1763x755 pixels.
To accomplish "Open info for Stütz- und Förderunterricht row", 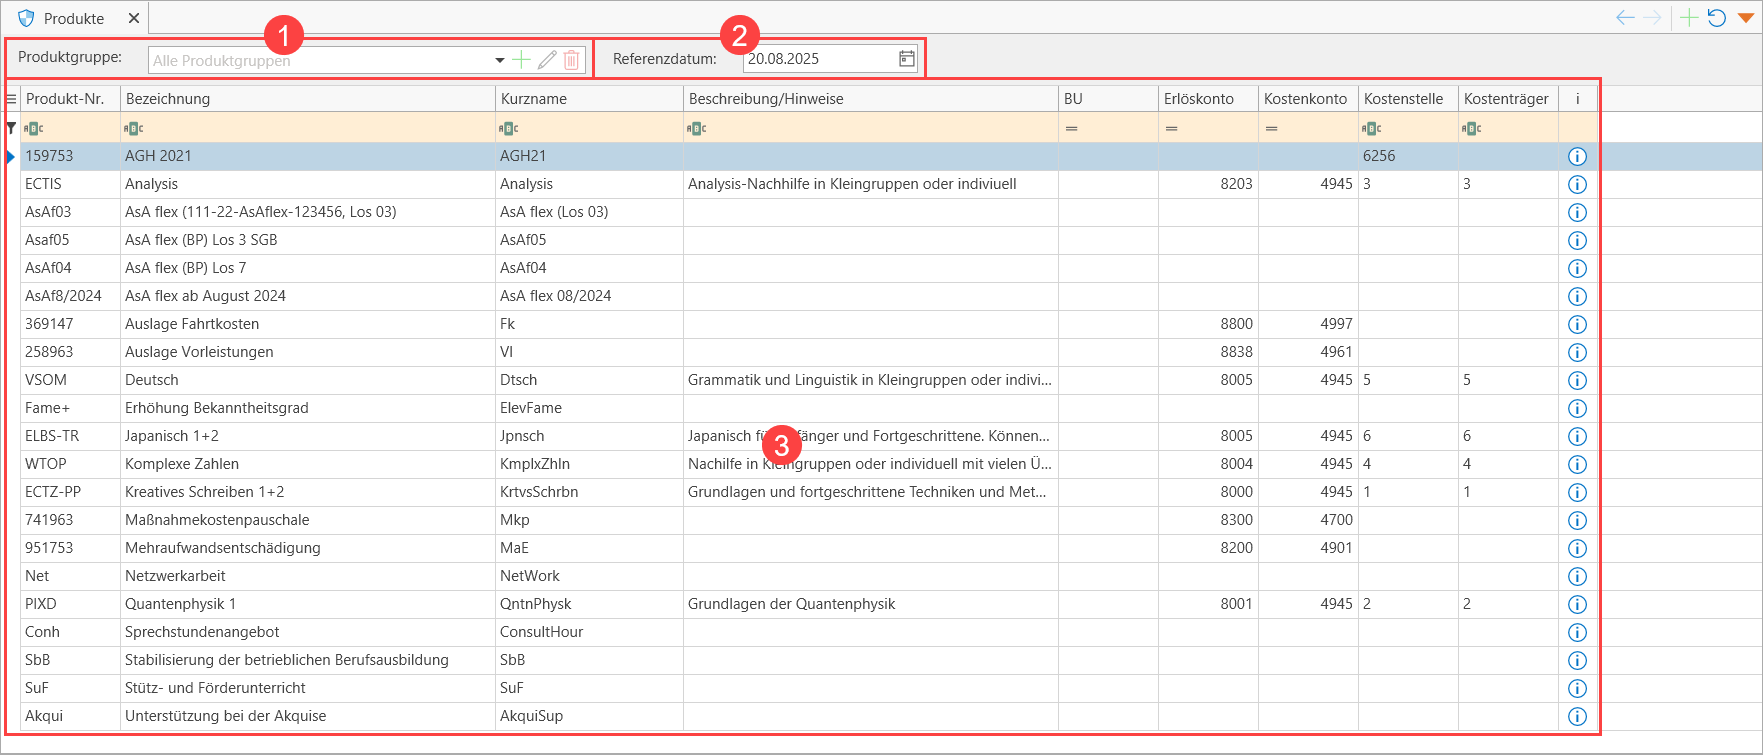I will click(x=1578, y=688).
